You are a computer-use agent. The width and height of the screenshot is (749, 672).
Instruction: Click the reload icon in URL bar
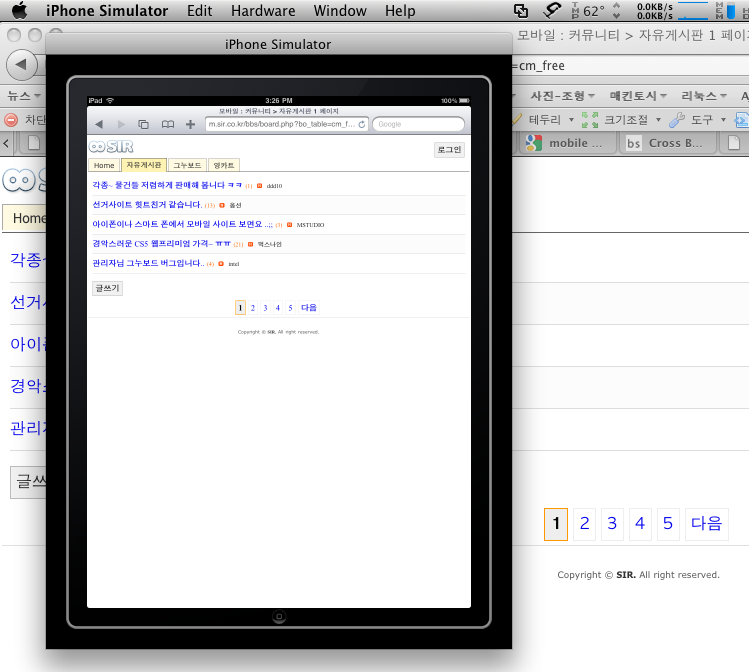[x=362, y=125]
